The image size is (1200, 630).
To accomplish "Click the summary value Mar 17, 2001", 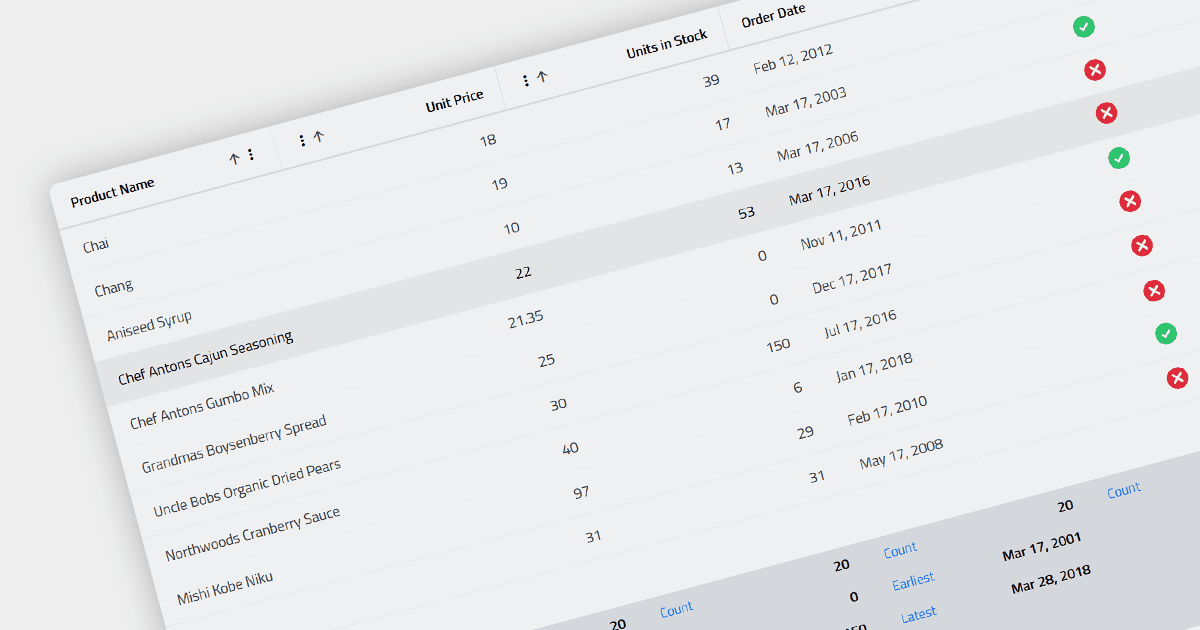I will click(1043, 545).
